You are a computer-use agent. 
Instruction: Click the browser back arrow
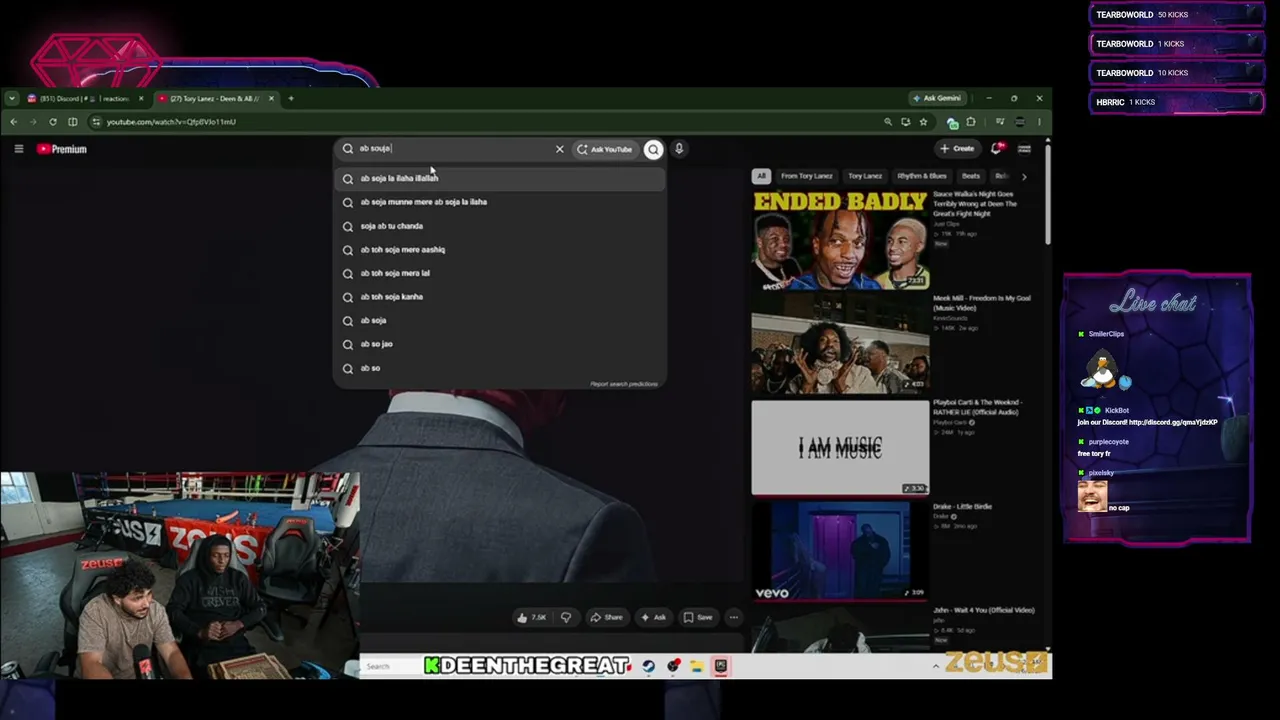click(x=14, y=122)
